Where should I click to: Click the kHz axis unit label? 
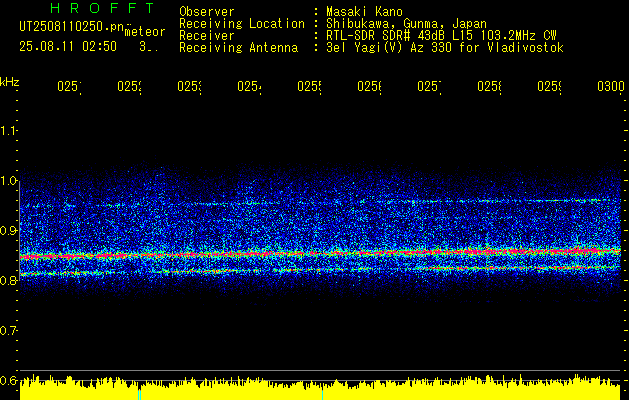point(10,82)
